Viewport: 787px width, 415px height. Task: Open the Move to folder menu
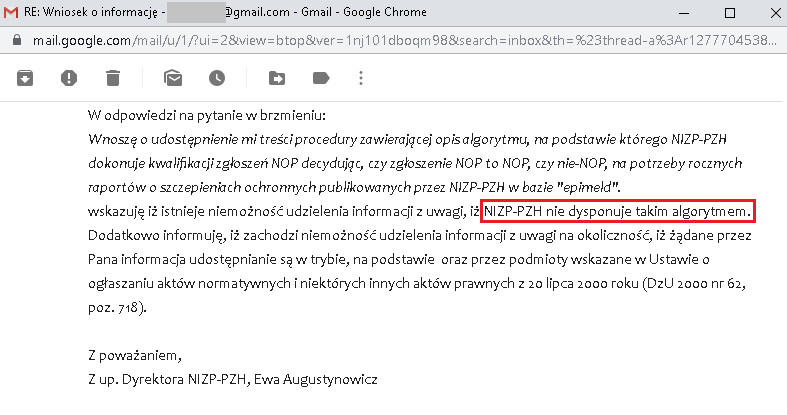277,78
